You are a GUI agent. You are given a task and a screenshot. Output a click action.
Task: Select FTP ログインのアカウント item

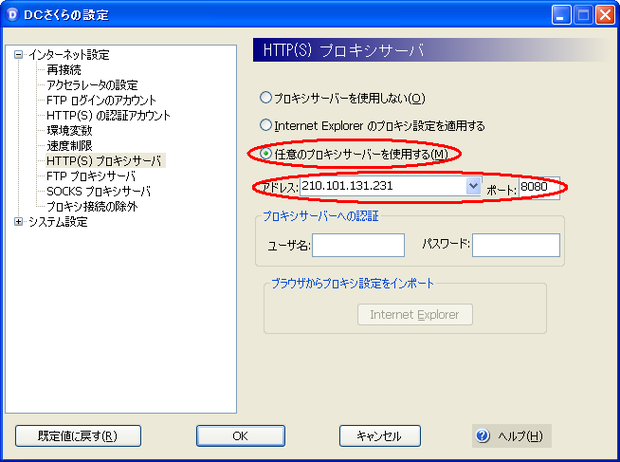click(101, 100)
